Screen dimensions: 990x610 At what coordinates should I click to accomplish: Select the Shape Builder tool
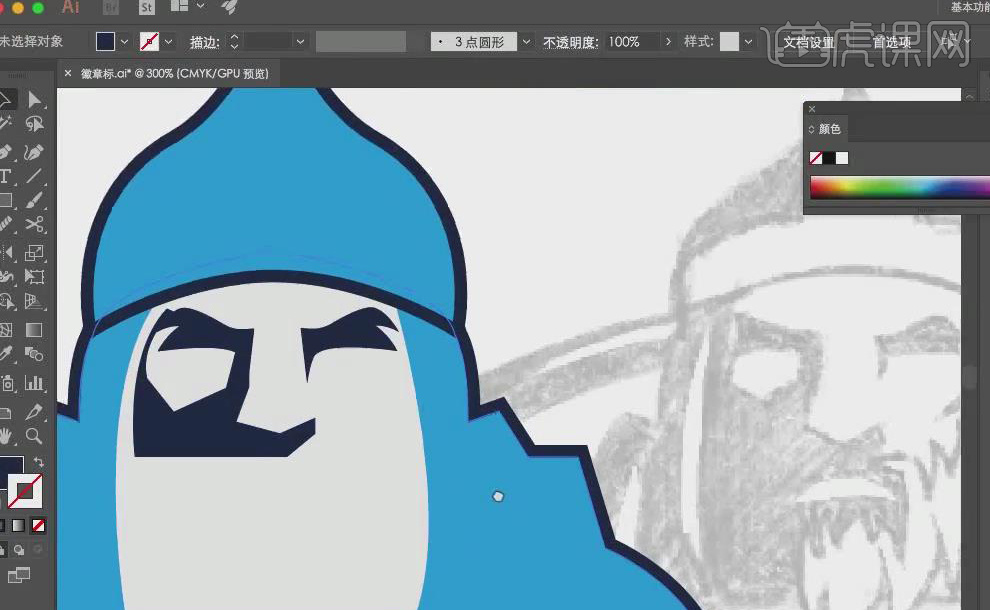[x=6, y=302]
